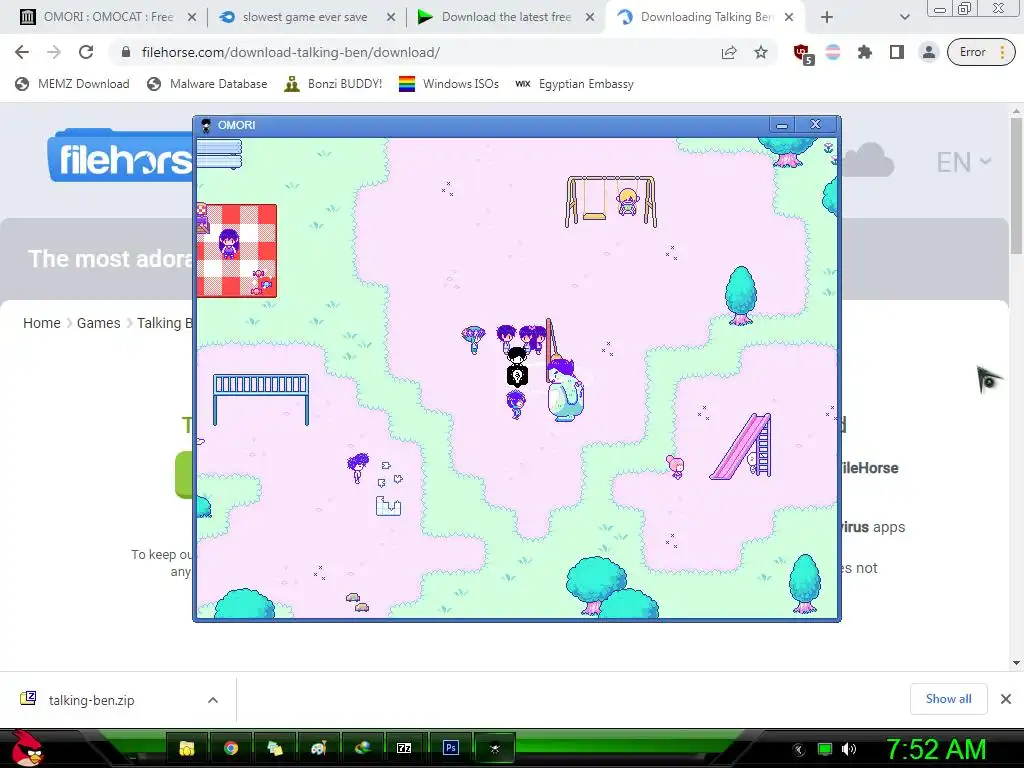This screenshot has width=1024, height=768.
Task: Open the Malware Database bookmark
Action: tap(207, 84)
